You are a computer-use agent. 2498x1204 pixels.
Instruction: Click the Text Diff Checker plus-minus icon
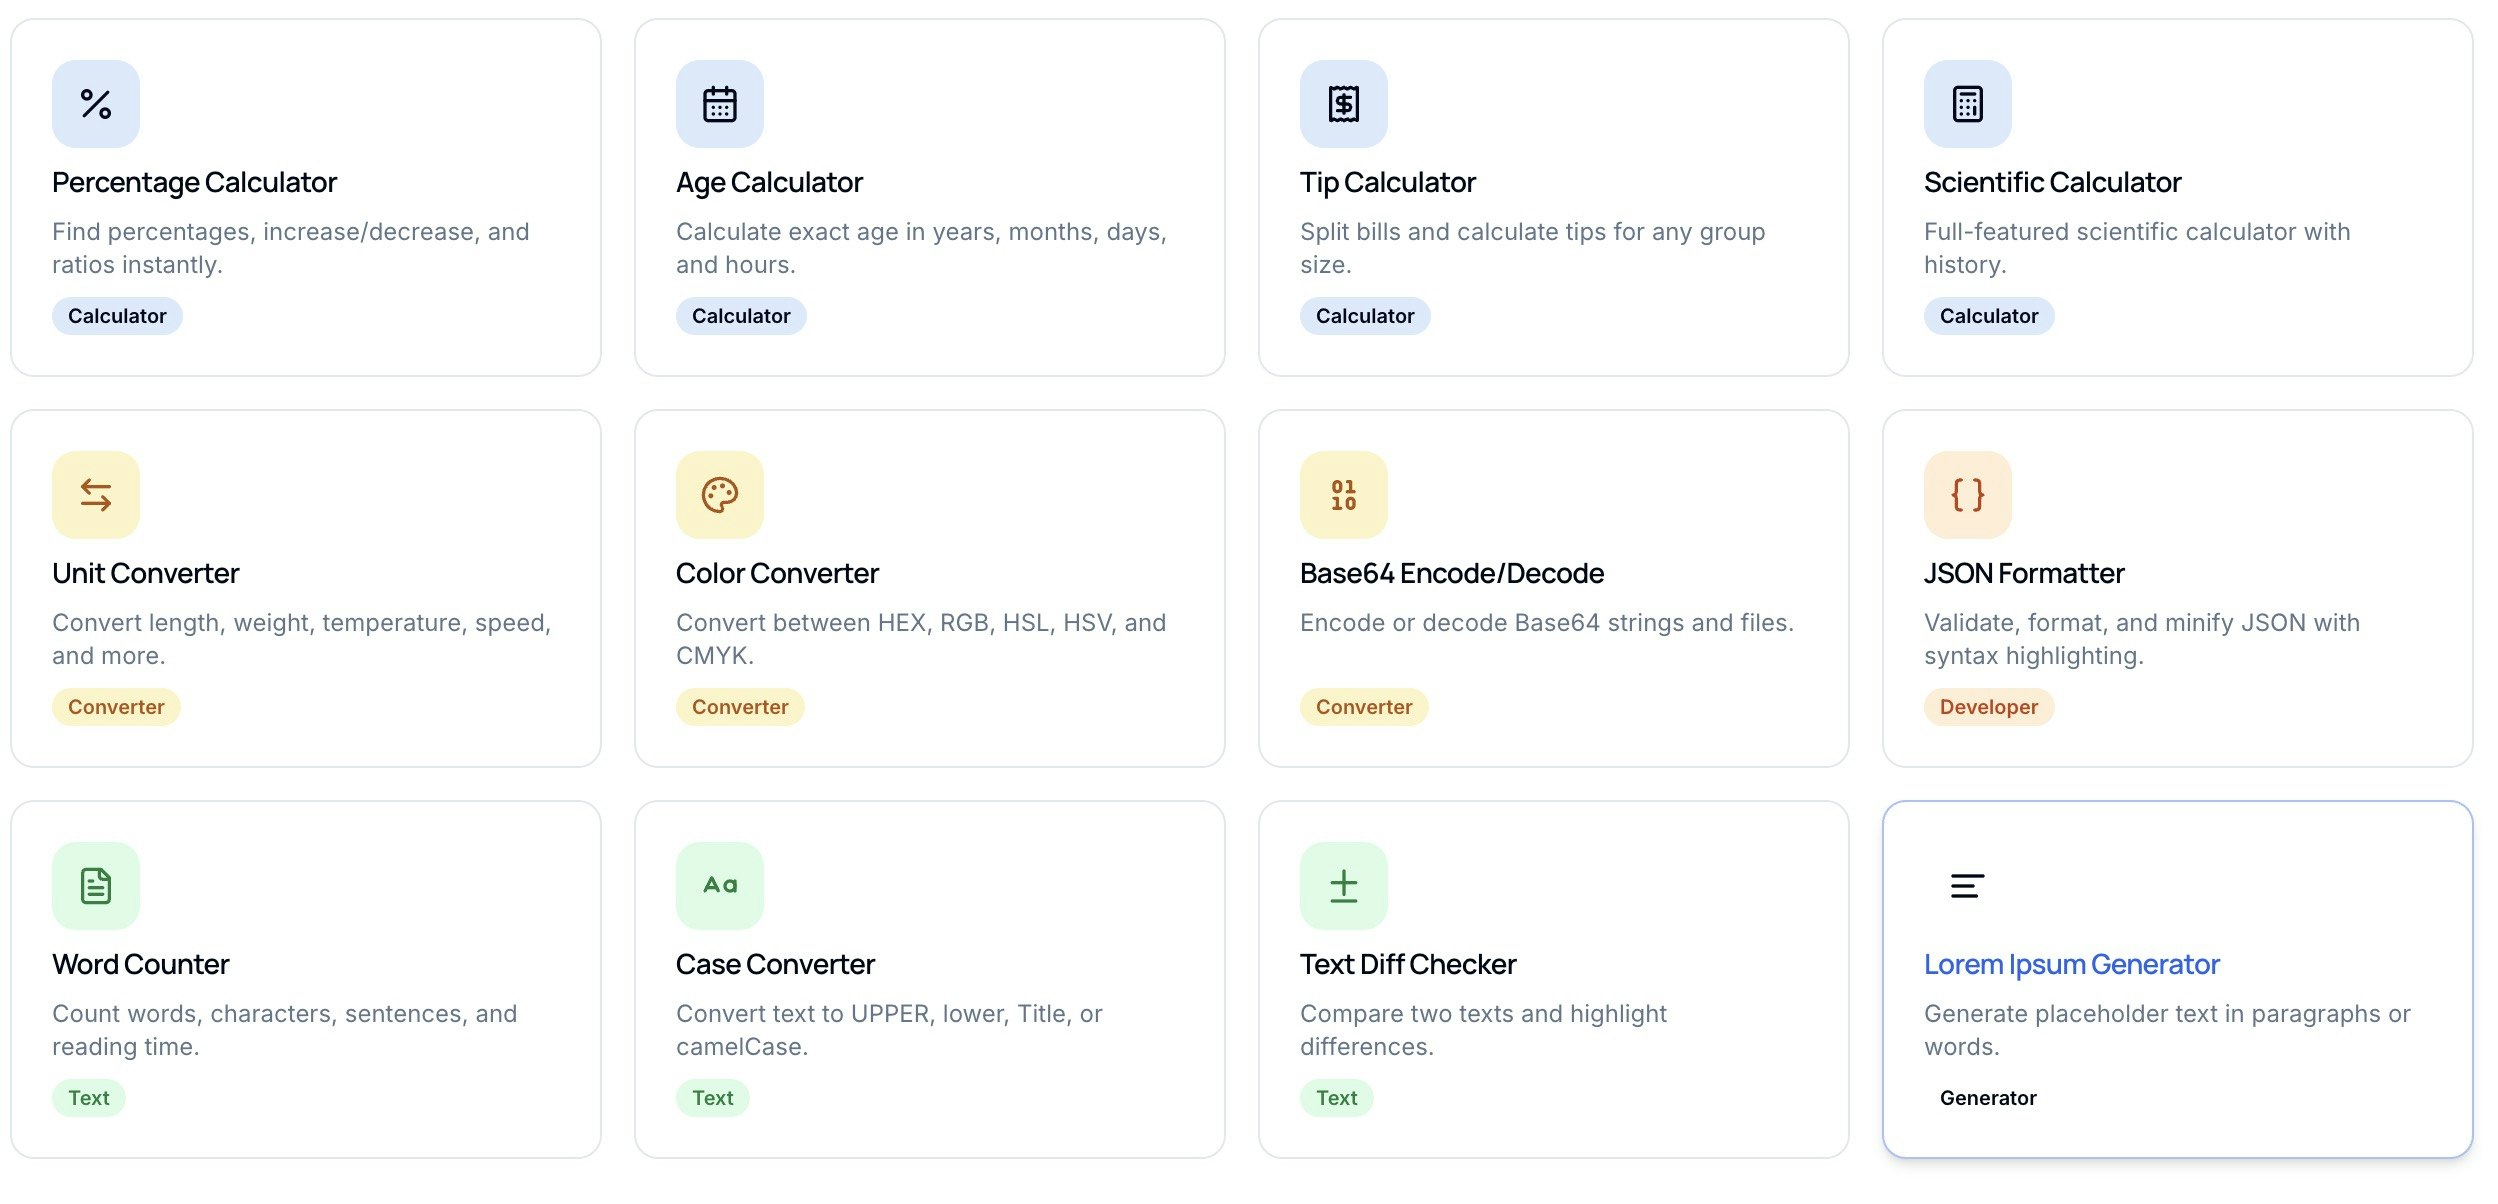pos(1343,885)
